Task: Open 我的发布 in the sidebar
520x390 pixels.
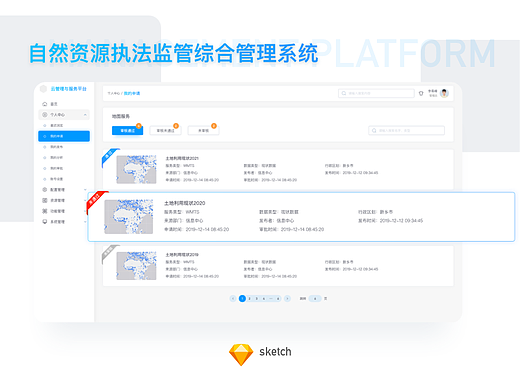Action: pos(56,147)
